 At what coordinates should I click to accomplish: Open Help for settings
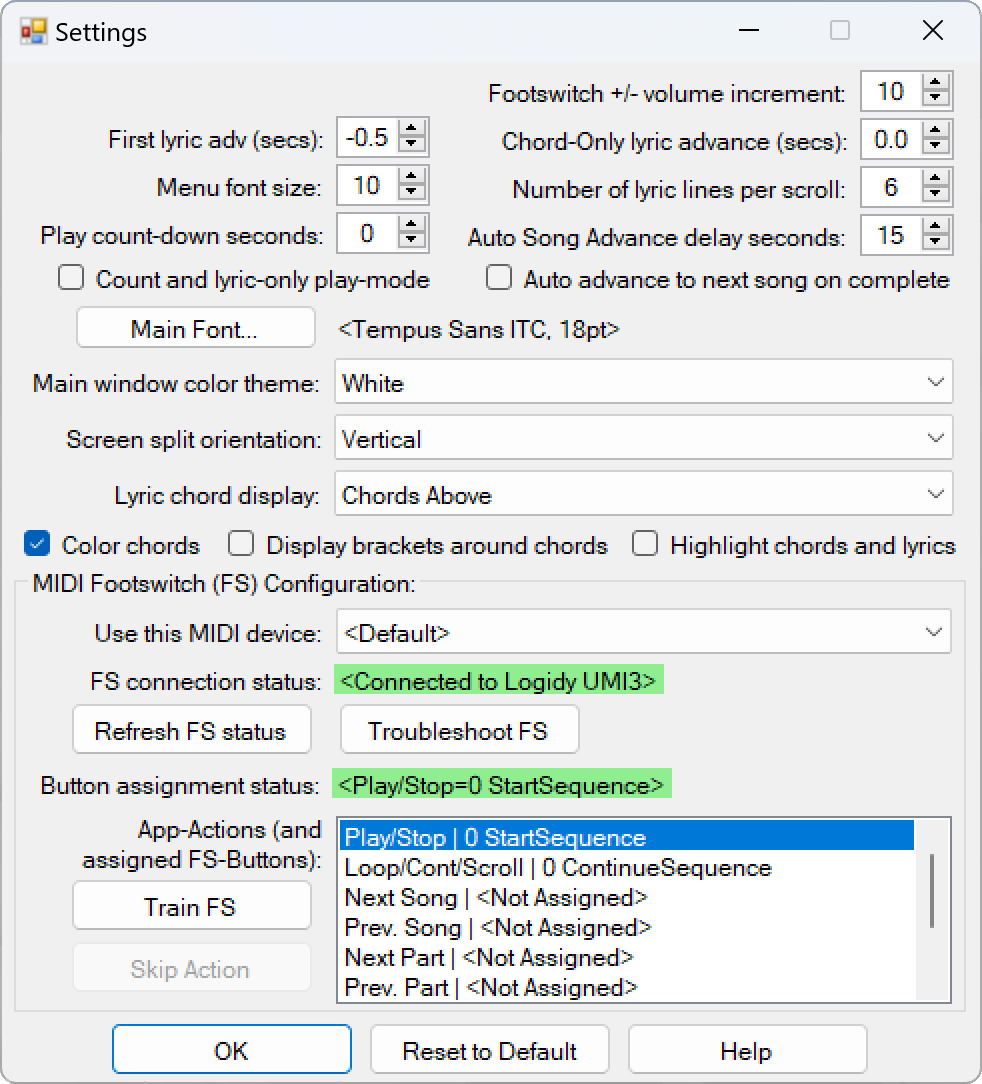pyautogui.click(x=748, y=1049)
